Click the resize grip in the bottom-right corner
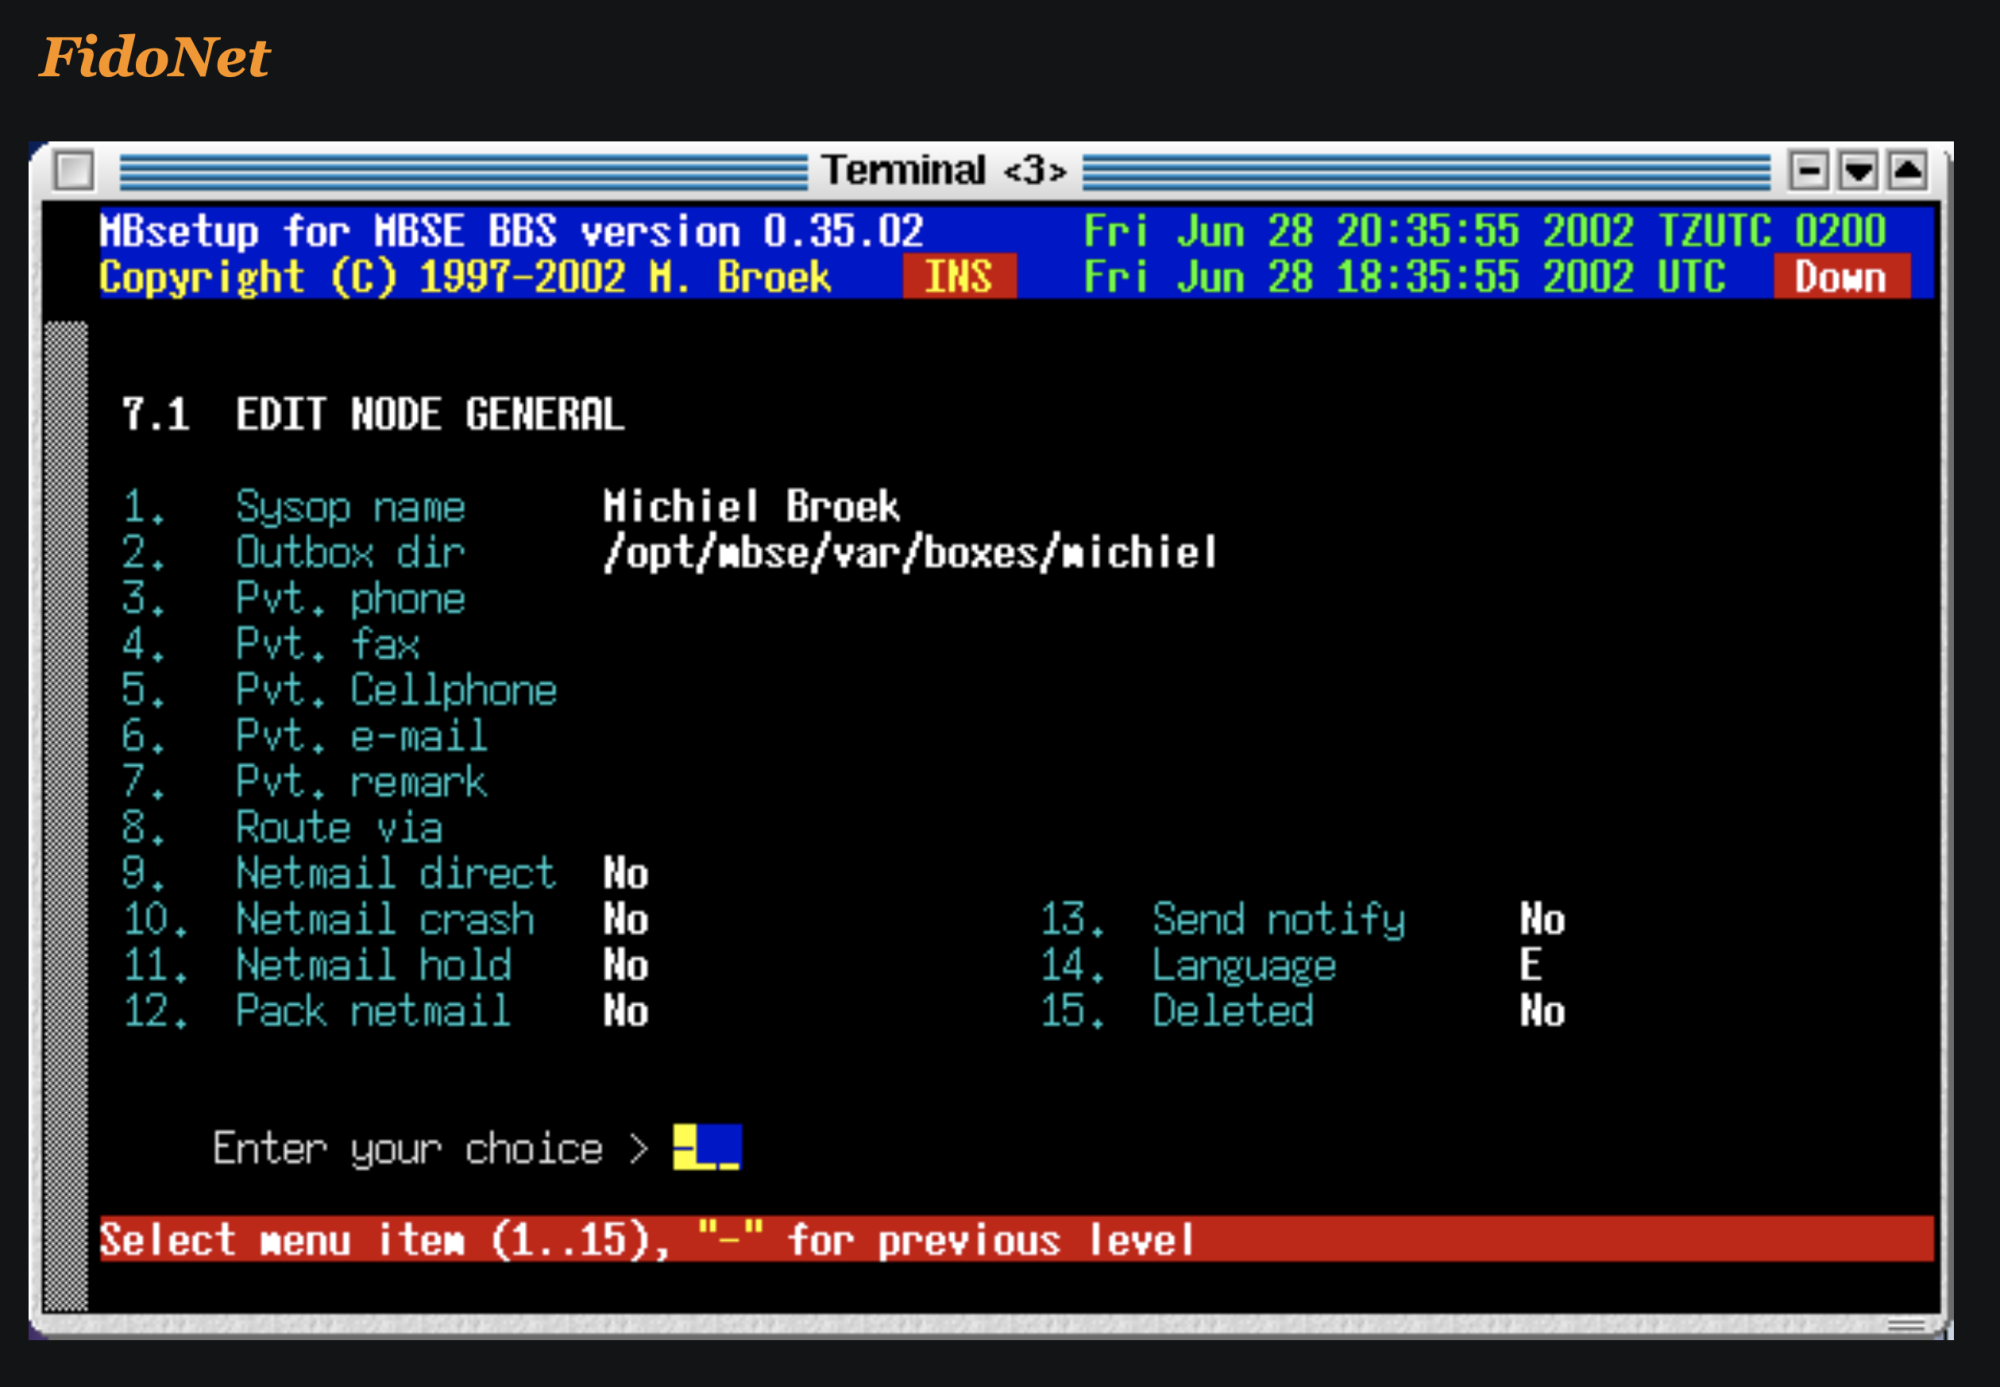 click(x=1906, y=1325)
